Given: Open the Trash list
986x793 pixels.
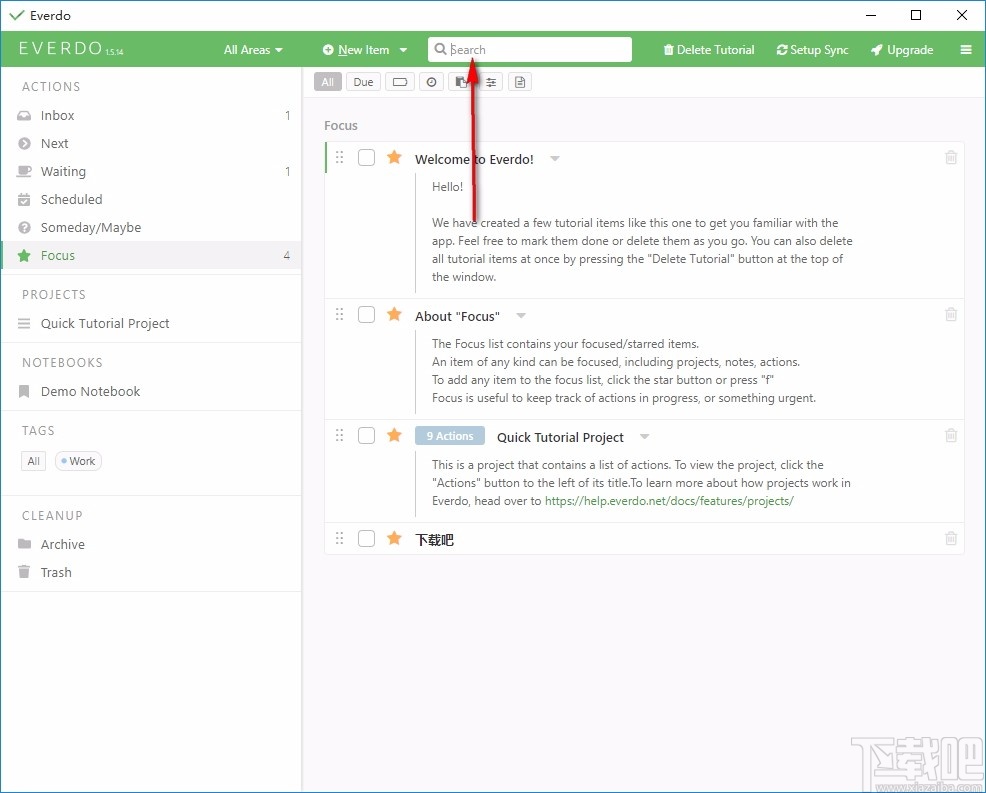Looking at the screenshot, I should point(151,572).
